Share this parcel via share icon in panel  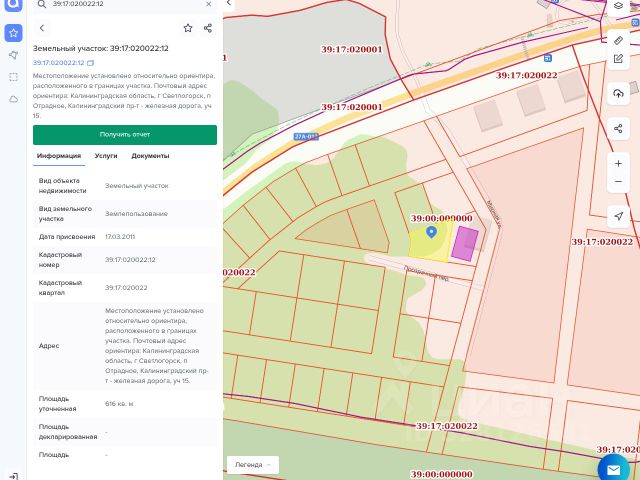point(208,28)
